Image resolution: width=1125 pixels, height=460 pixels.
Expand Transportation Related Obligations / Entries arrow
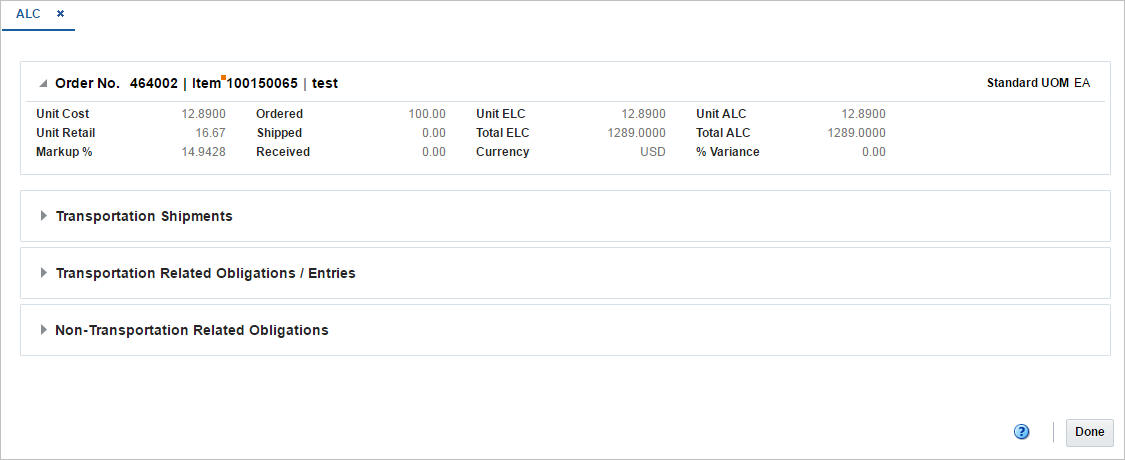44,273
